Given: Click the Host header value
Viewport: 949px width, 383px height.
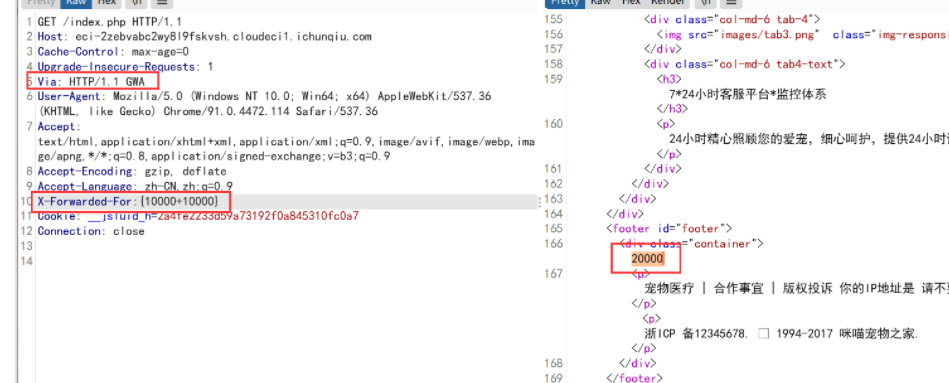Looking at the screenshot, I should [223, 36].
